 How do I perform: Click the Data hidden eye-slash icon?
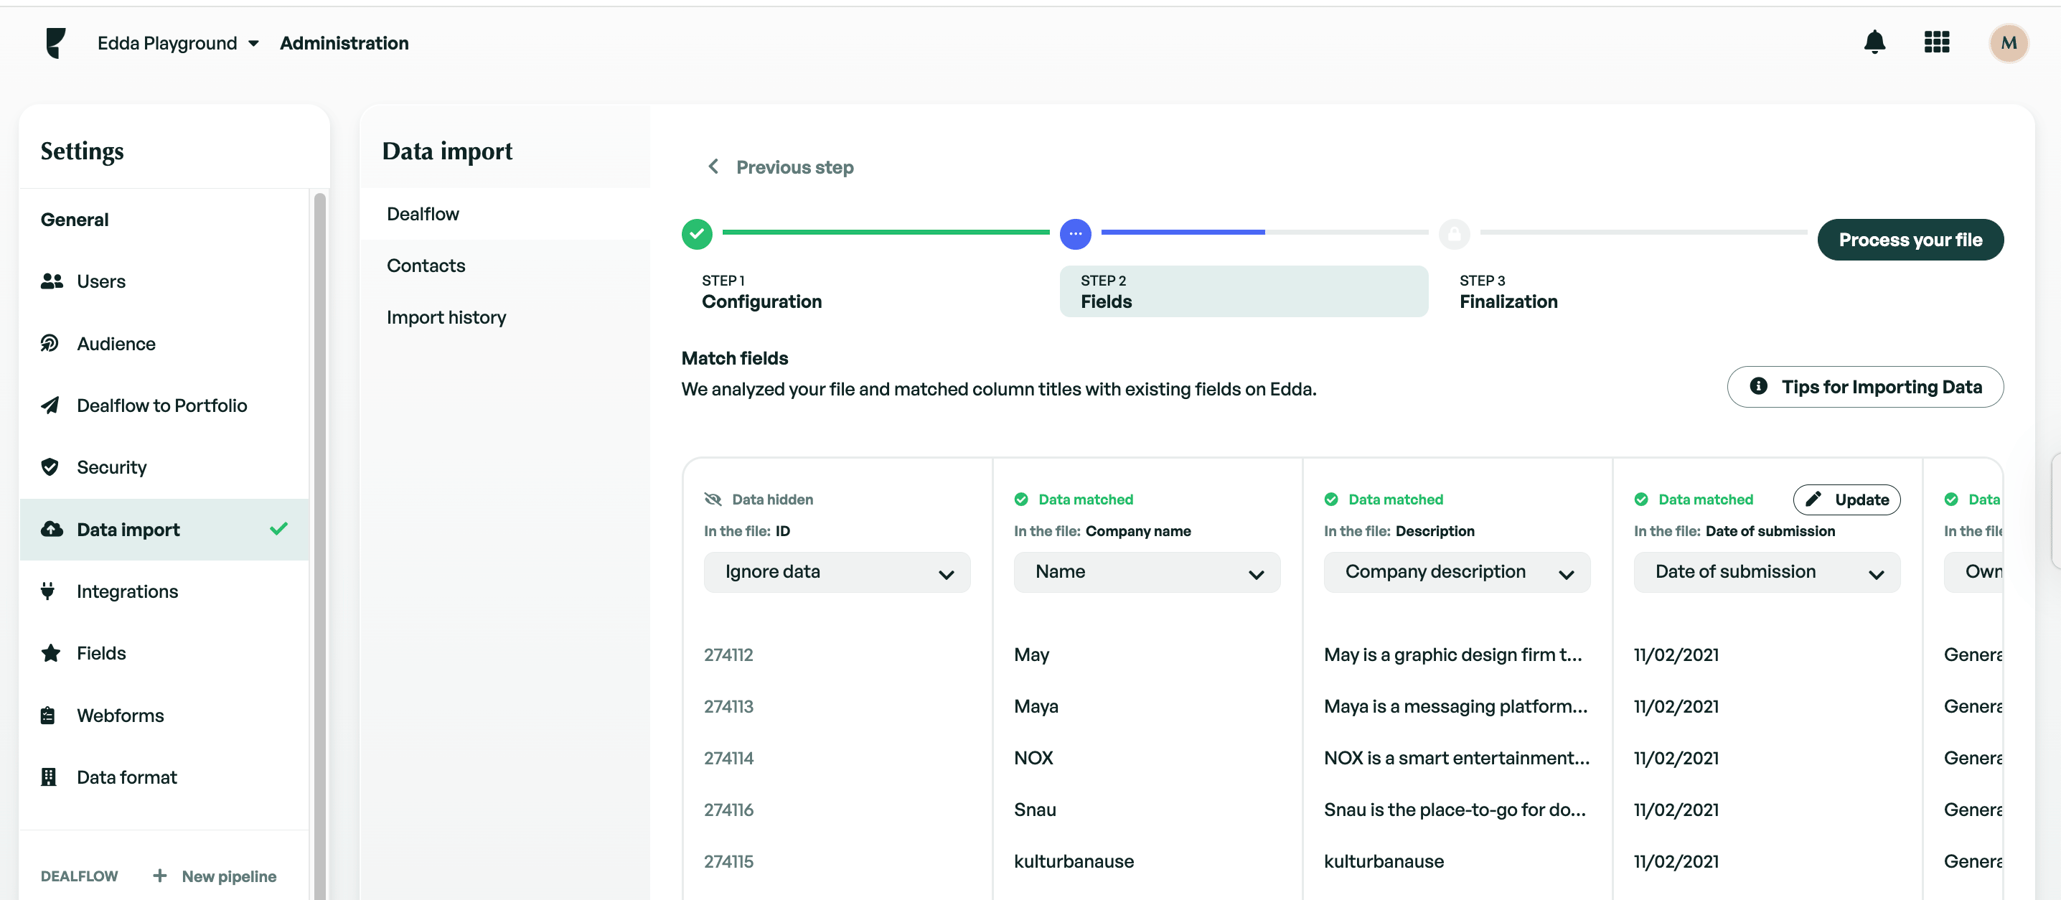point(713,499)
